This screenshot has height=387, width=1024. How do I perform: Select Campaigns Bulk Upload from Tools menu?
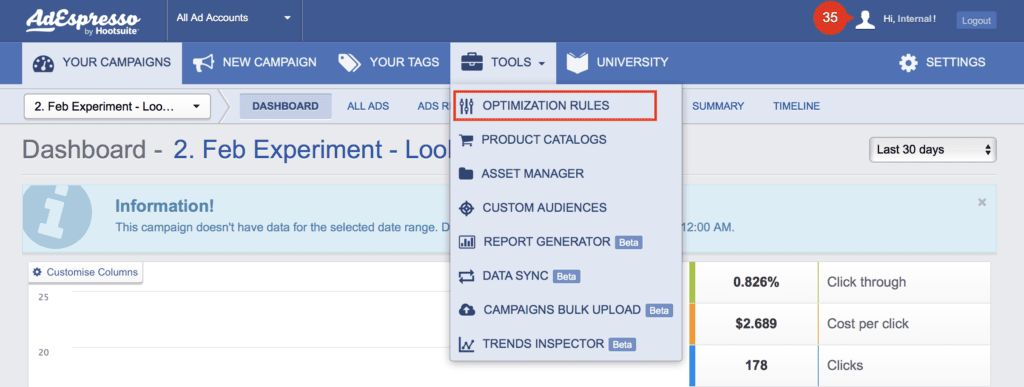click(x=562, y=310)
